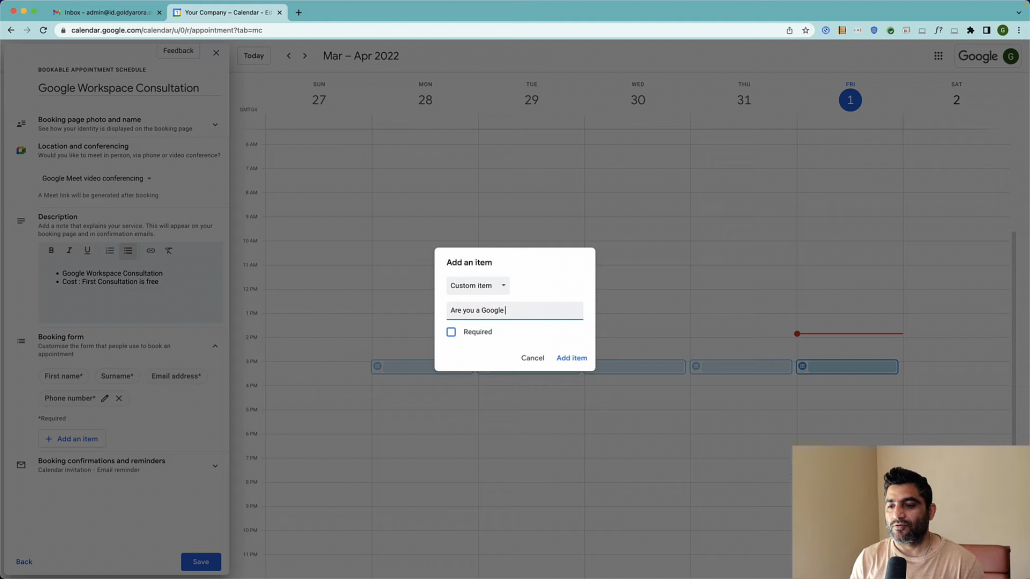Open new browser tab
The width and height of the screenshot is (1030, 579).
(x=298, y=12)
